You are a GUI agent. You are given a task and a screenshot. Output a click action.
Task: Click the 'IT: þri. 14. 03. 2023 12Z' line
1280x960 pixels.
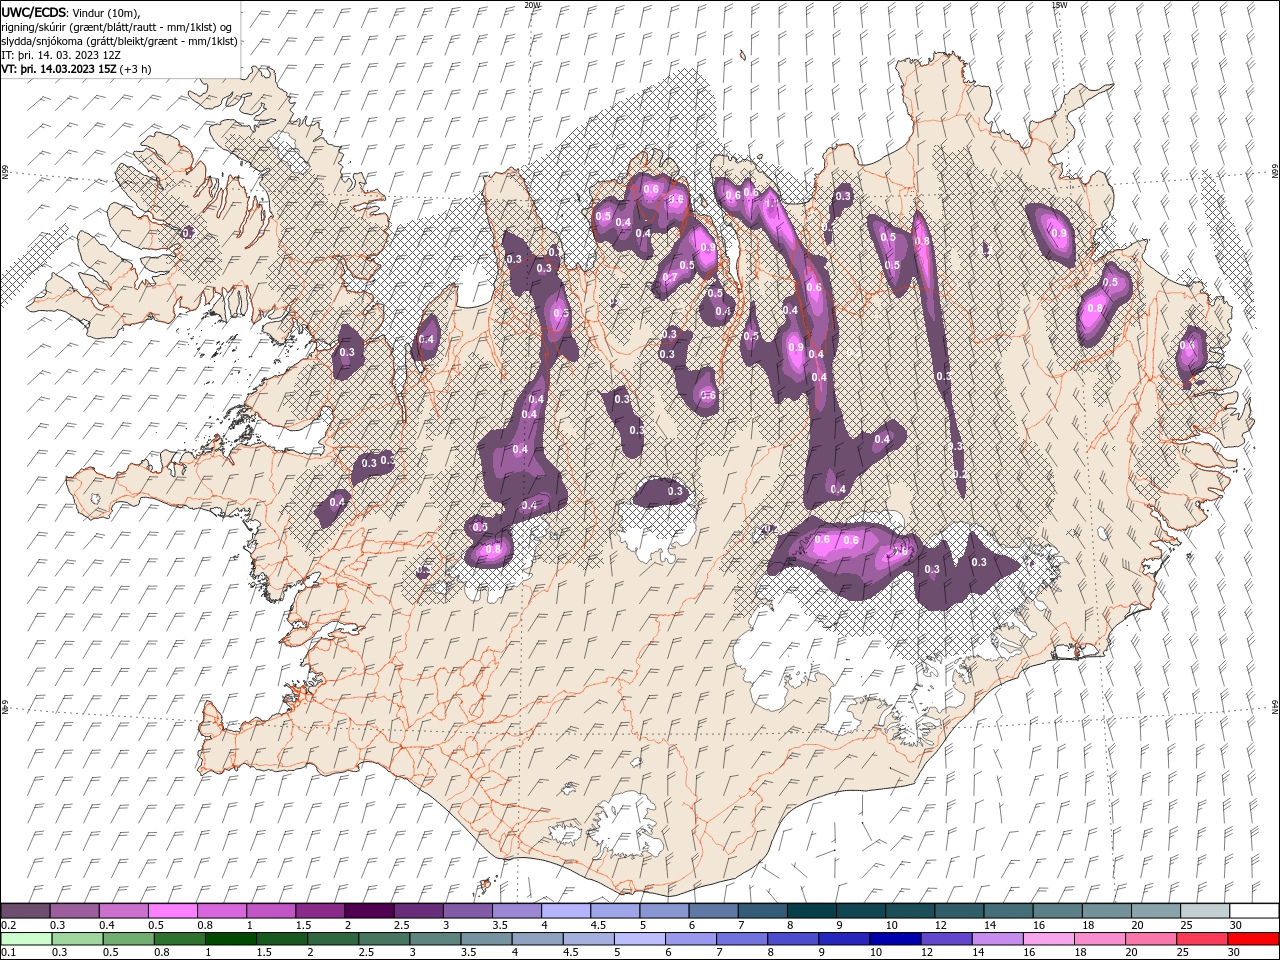[61, 55]
